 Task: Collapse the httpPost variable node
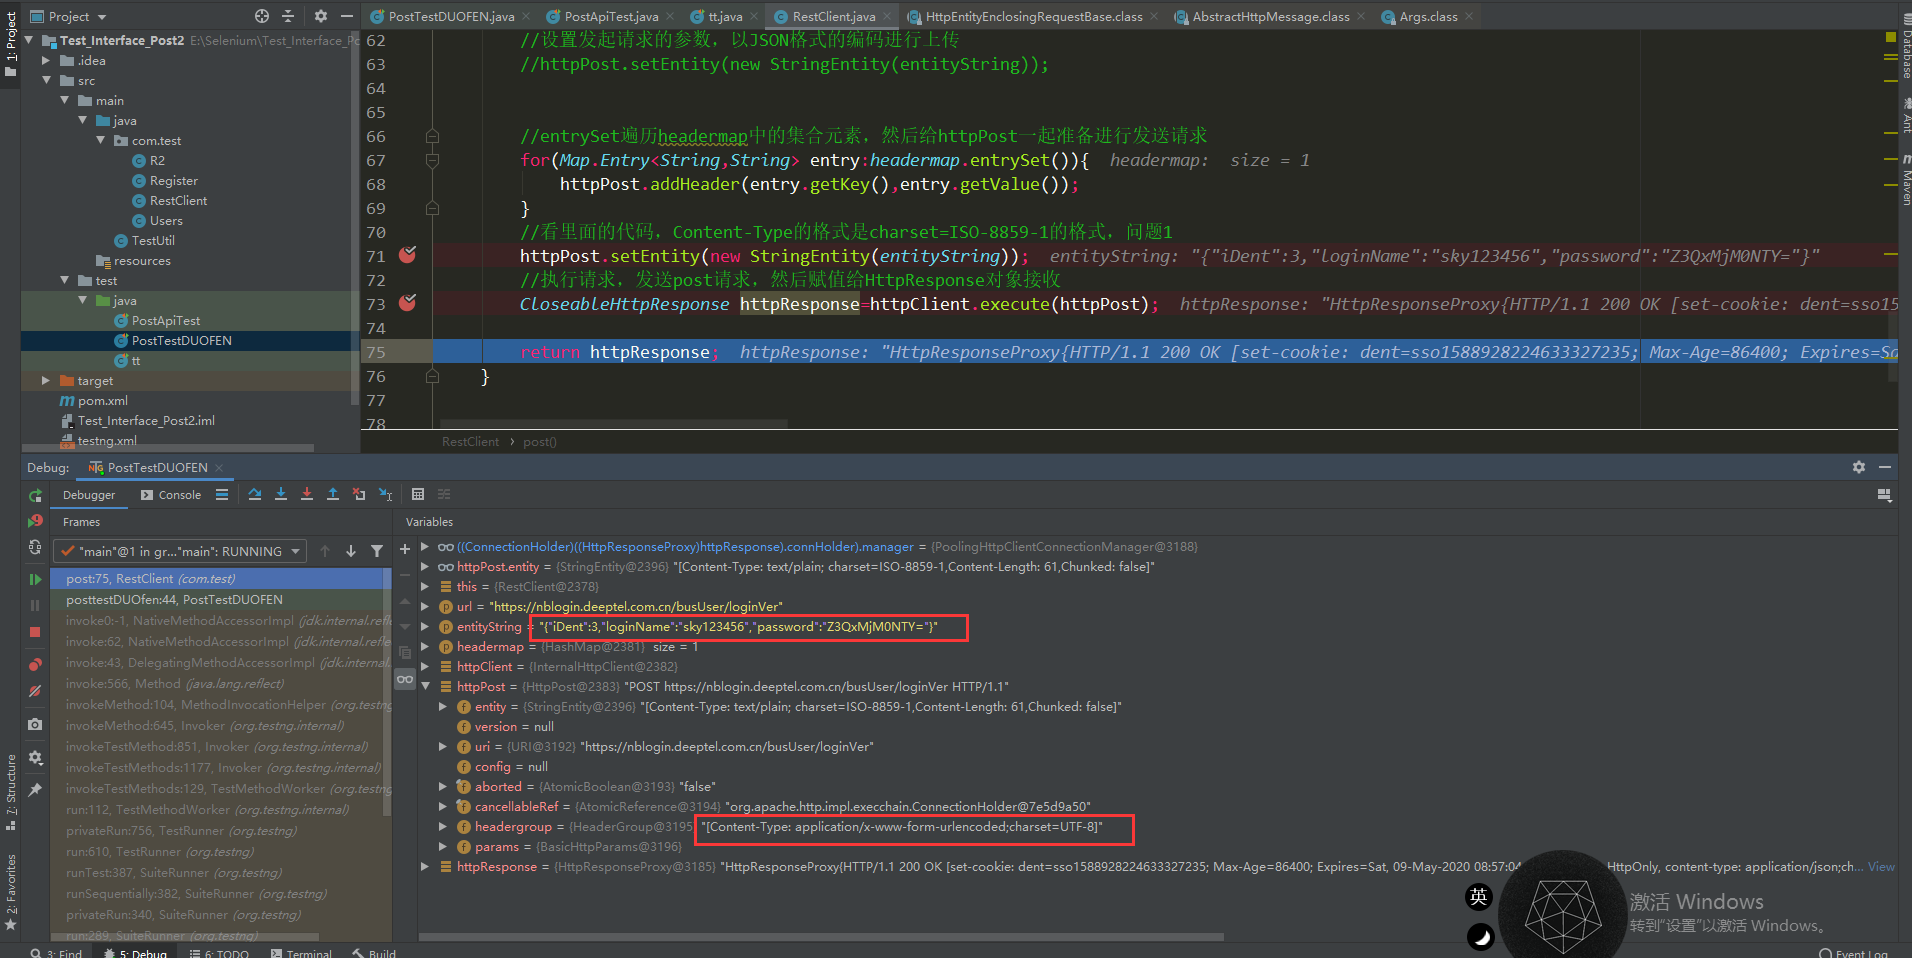tap(426, 687)
